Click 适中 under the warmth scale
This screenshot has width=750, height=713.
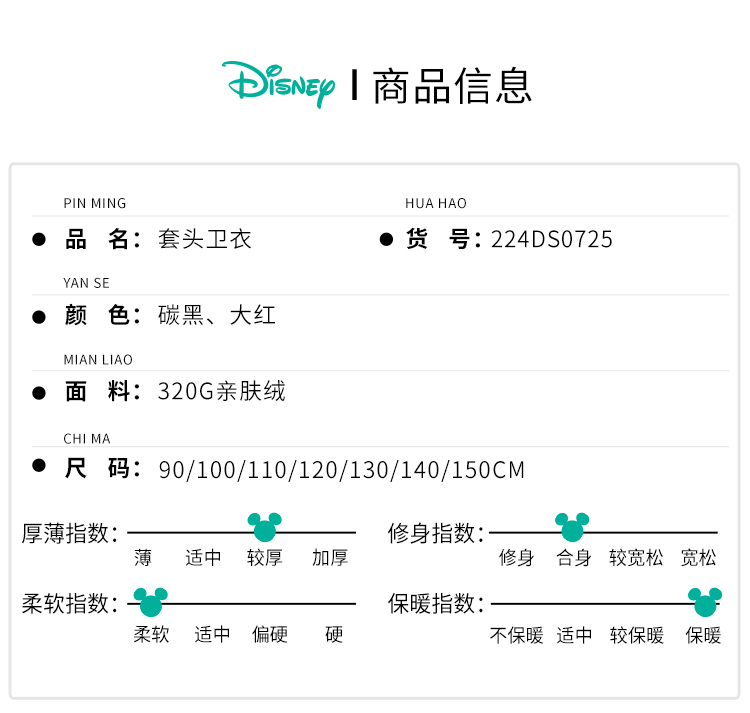[x=574, y=636]
